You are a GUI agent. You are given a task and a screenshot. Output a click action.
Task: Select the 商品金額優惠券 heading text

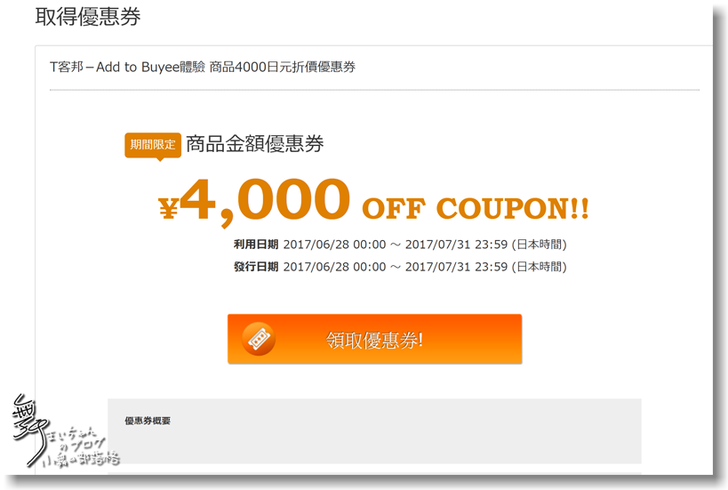pos(255,144)
